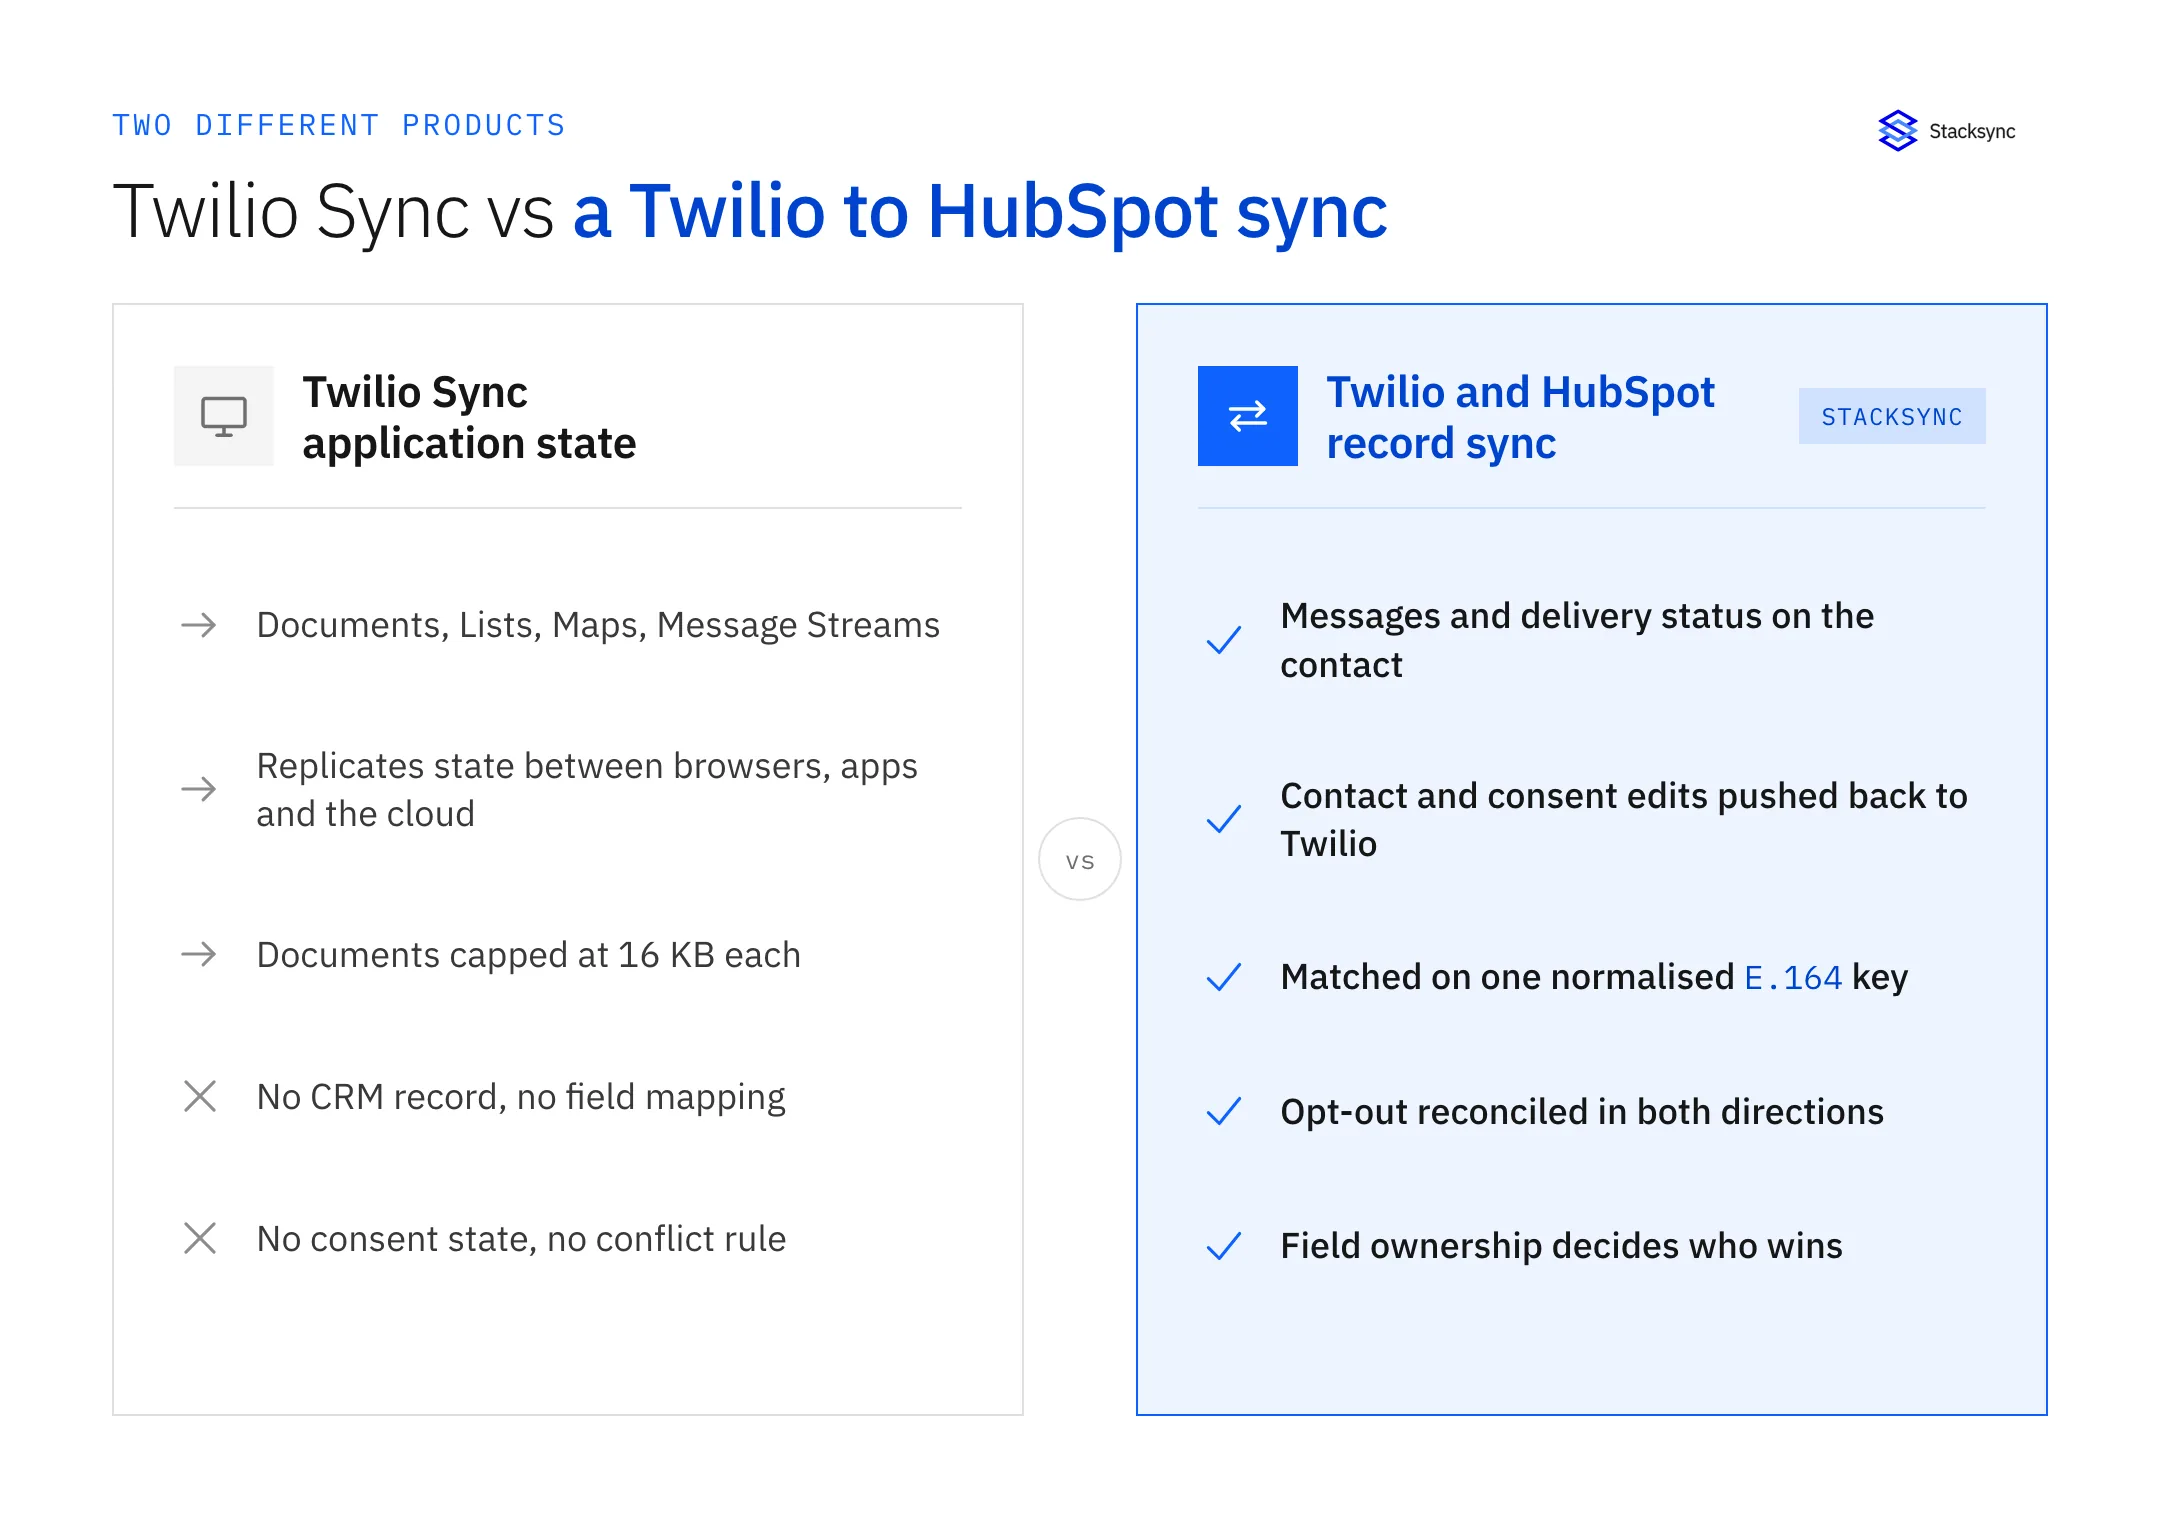Click 'No CRM record, no field mapping' text
Viewport: 2160px width, 1520px height.
click(x=521, y=1097)
